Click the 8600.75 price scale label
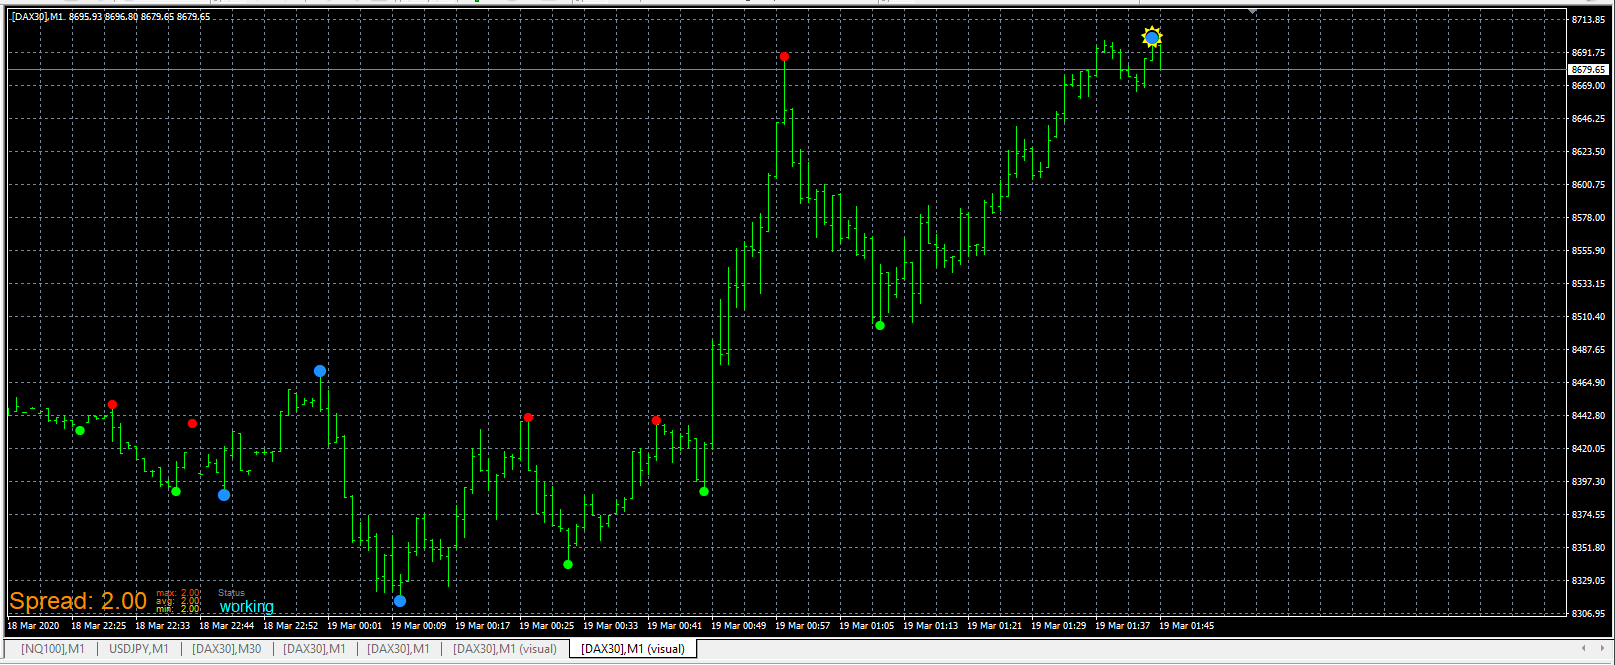1615x665 pixels. [1588, 185]
